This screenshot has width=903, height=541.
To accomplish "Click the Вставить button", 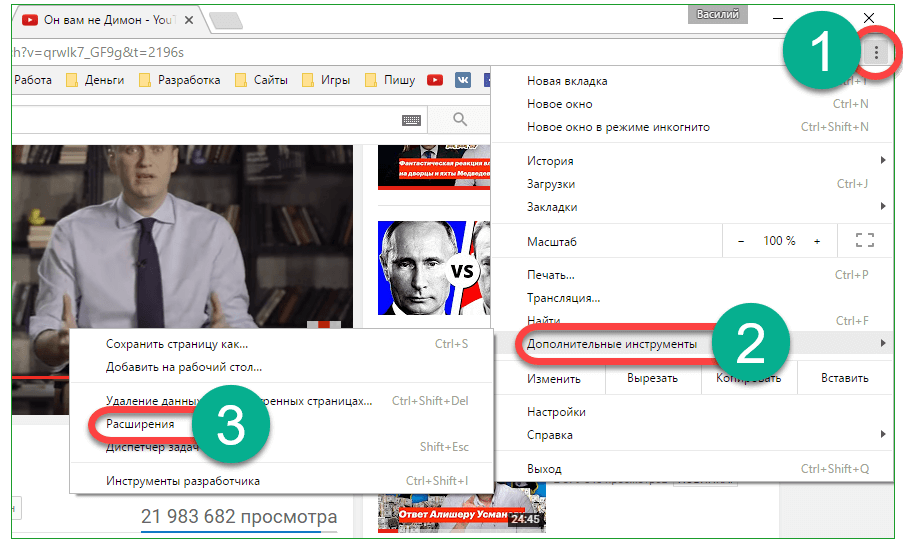I will (845, 379).
